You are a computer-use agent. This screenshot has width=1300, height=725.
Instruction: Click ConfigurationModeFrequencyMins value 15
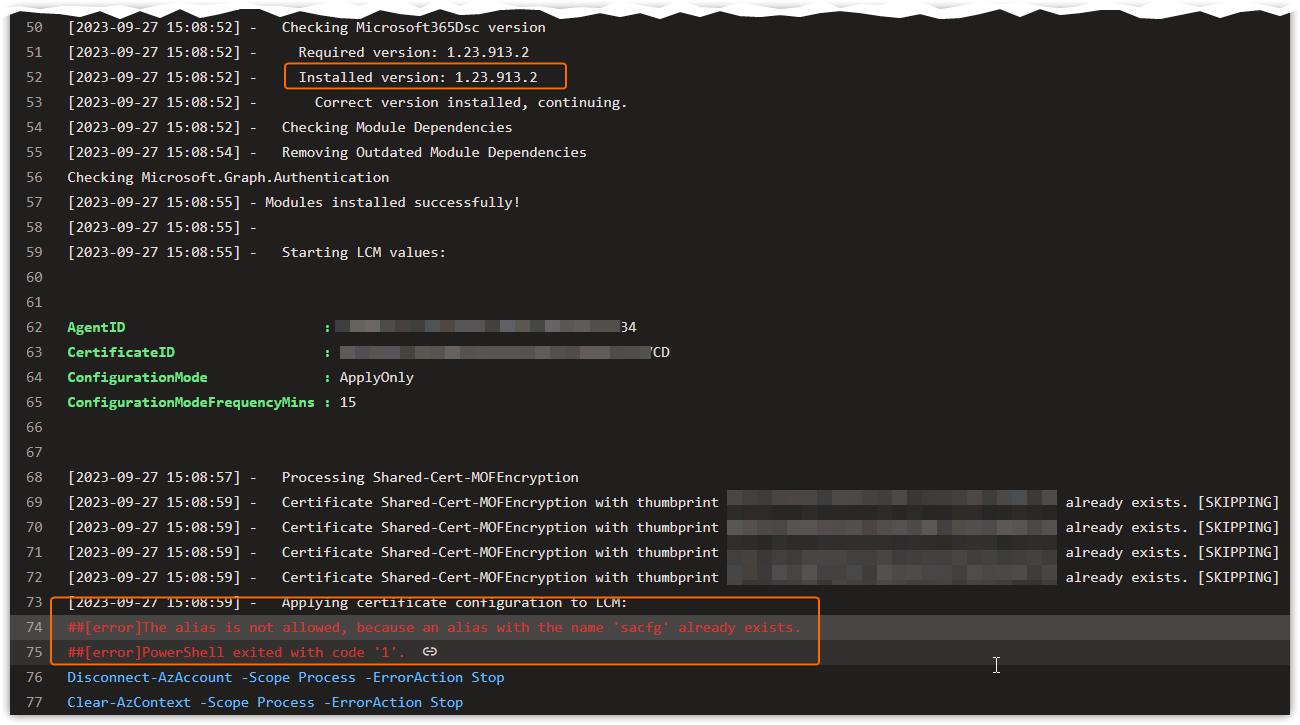tap(347, 402)
